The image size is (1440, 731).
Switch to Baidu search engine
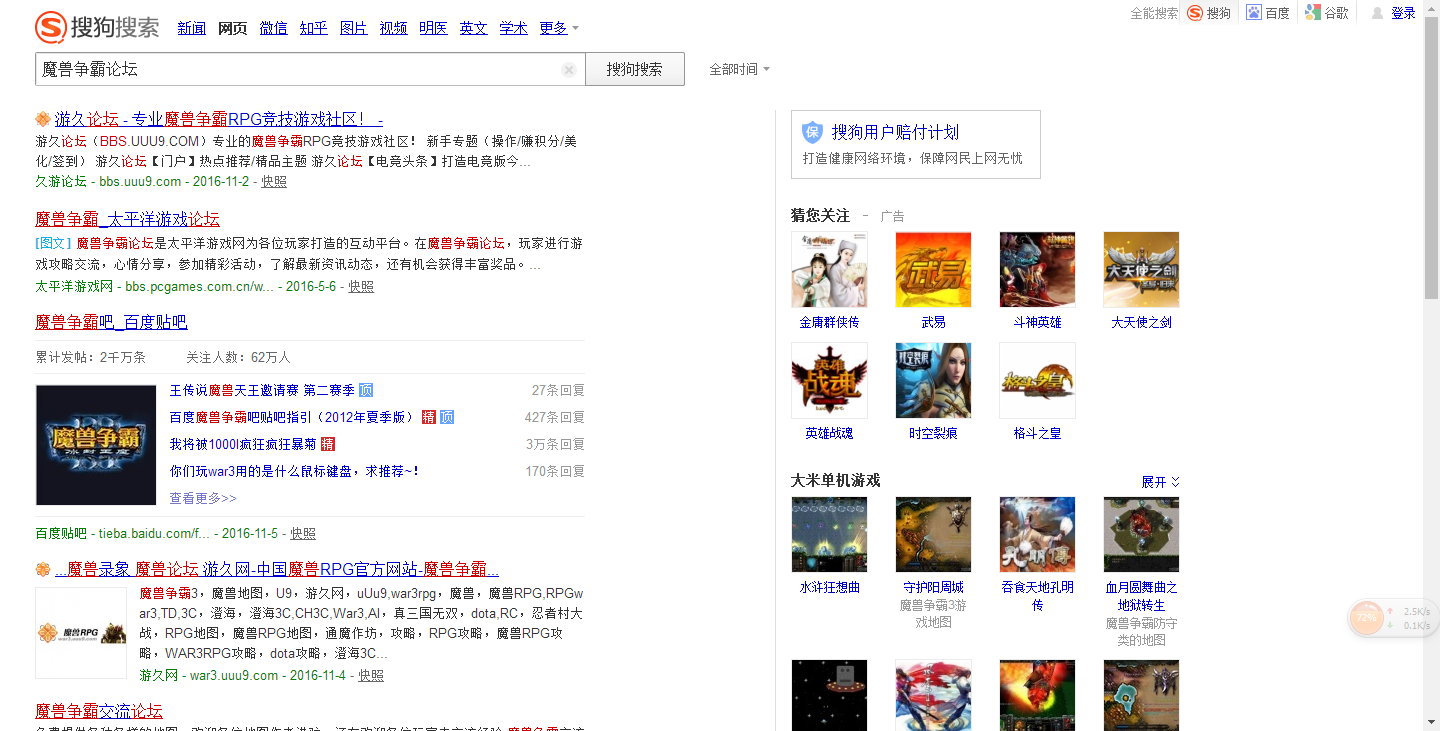point(1267,13)
